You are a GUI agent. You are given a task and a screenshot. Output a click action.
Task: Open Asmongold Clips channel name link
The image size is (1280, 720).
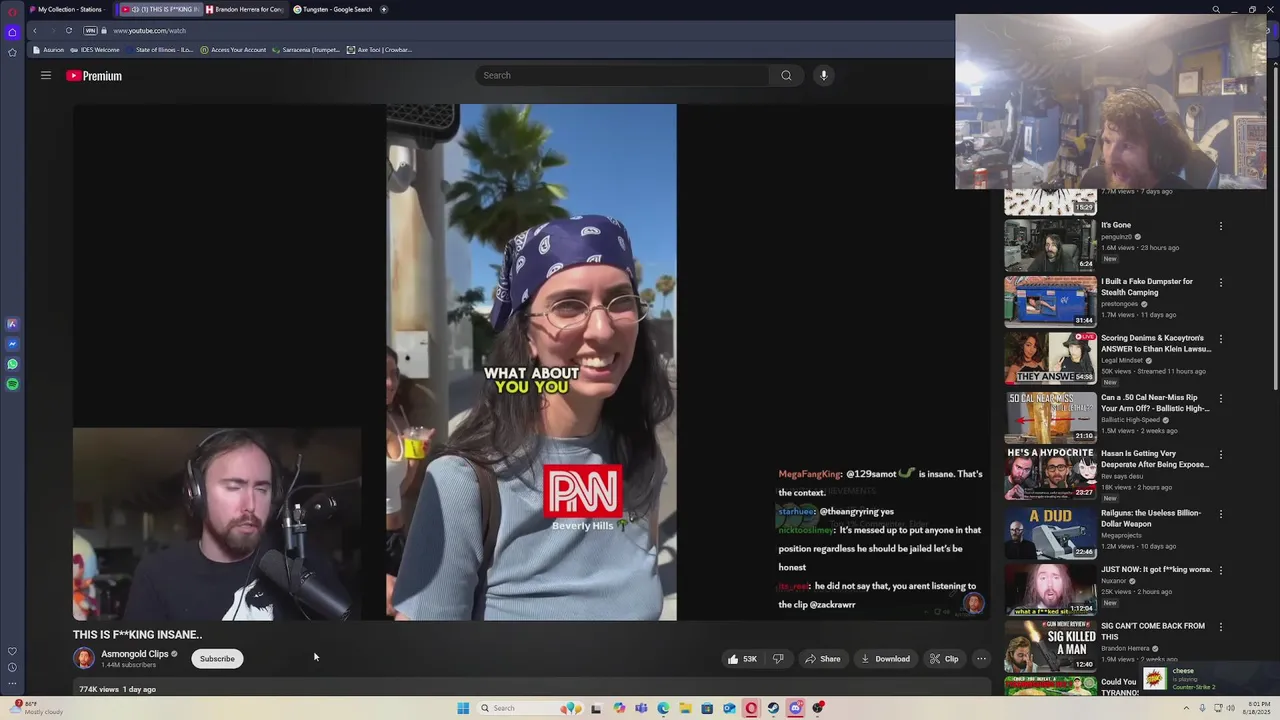135,654
